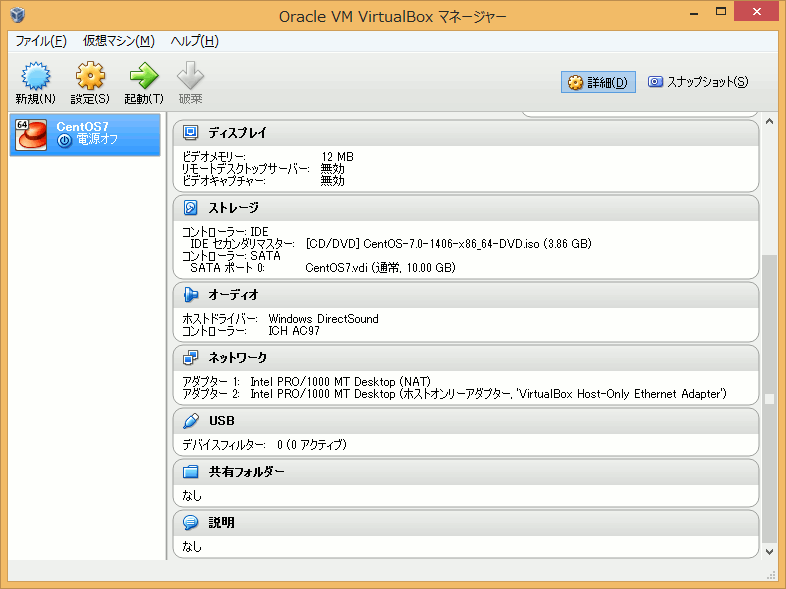
Task: Switch to Snapshots (スナップショット) view
Action: (698, 82)
